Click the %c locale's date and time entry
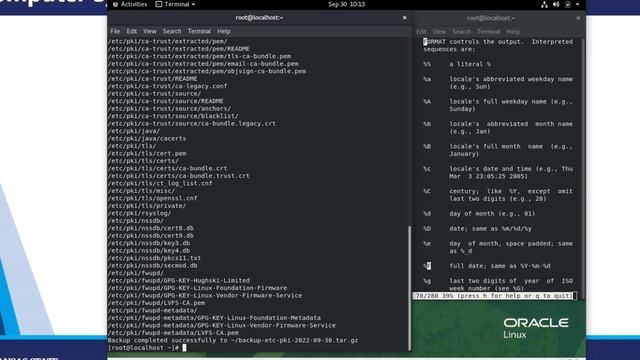 click(498, 173)
